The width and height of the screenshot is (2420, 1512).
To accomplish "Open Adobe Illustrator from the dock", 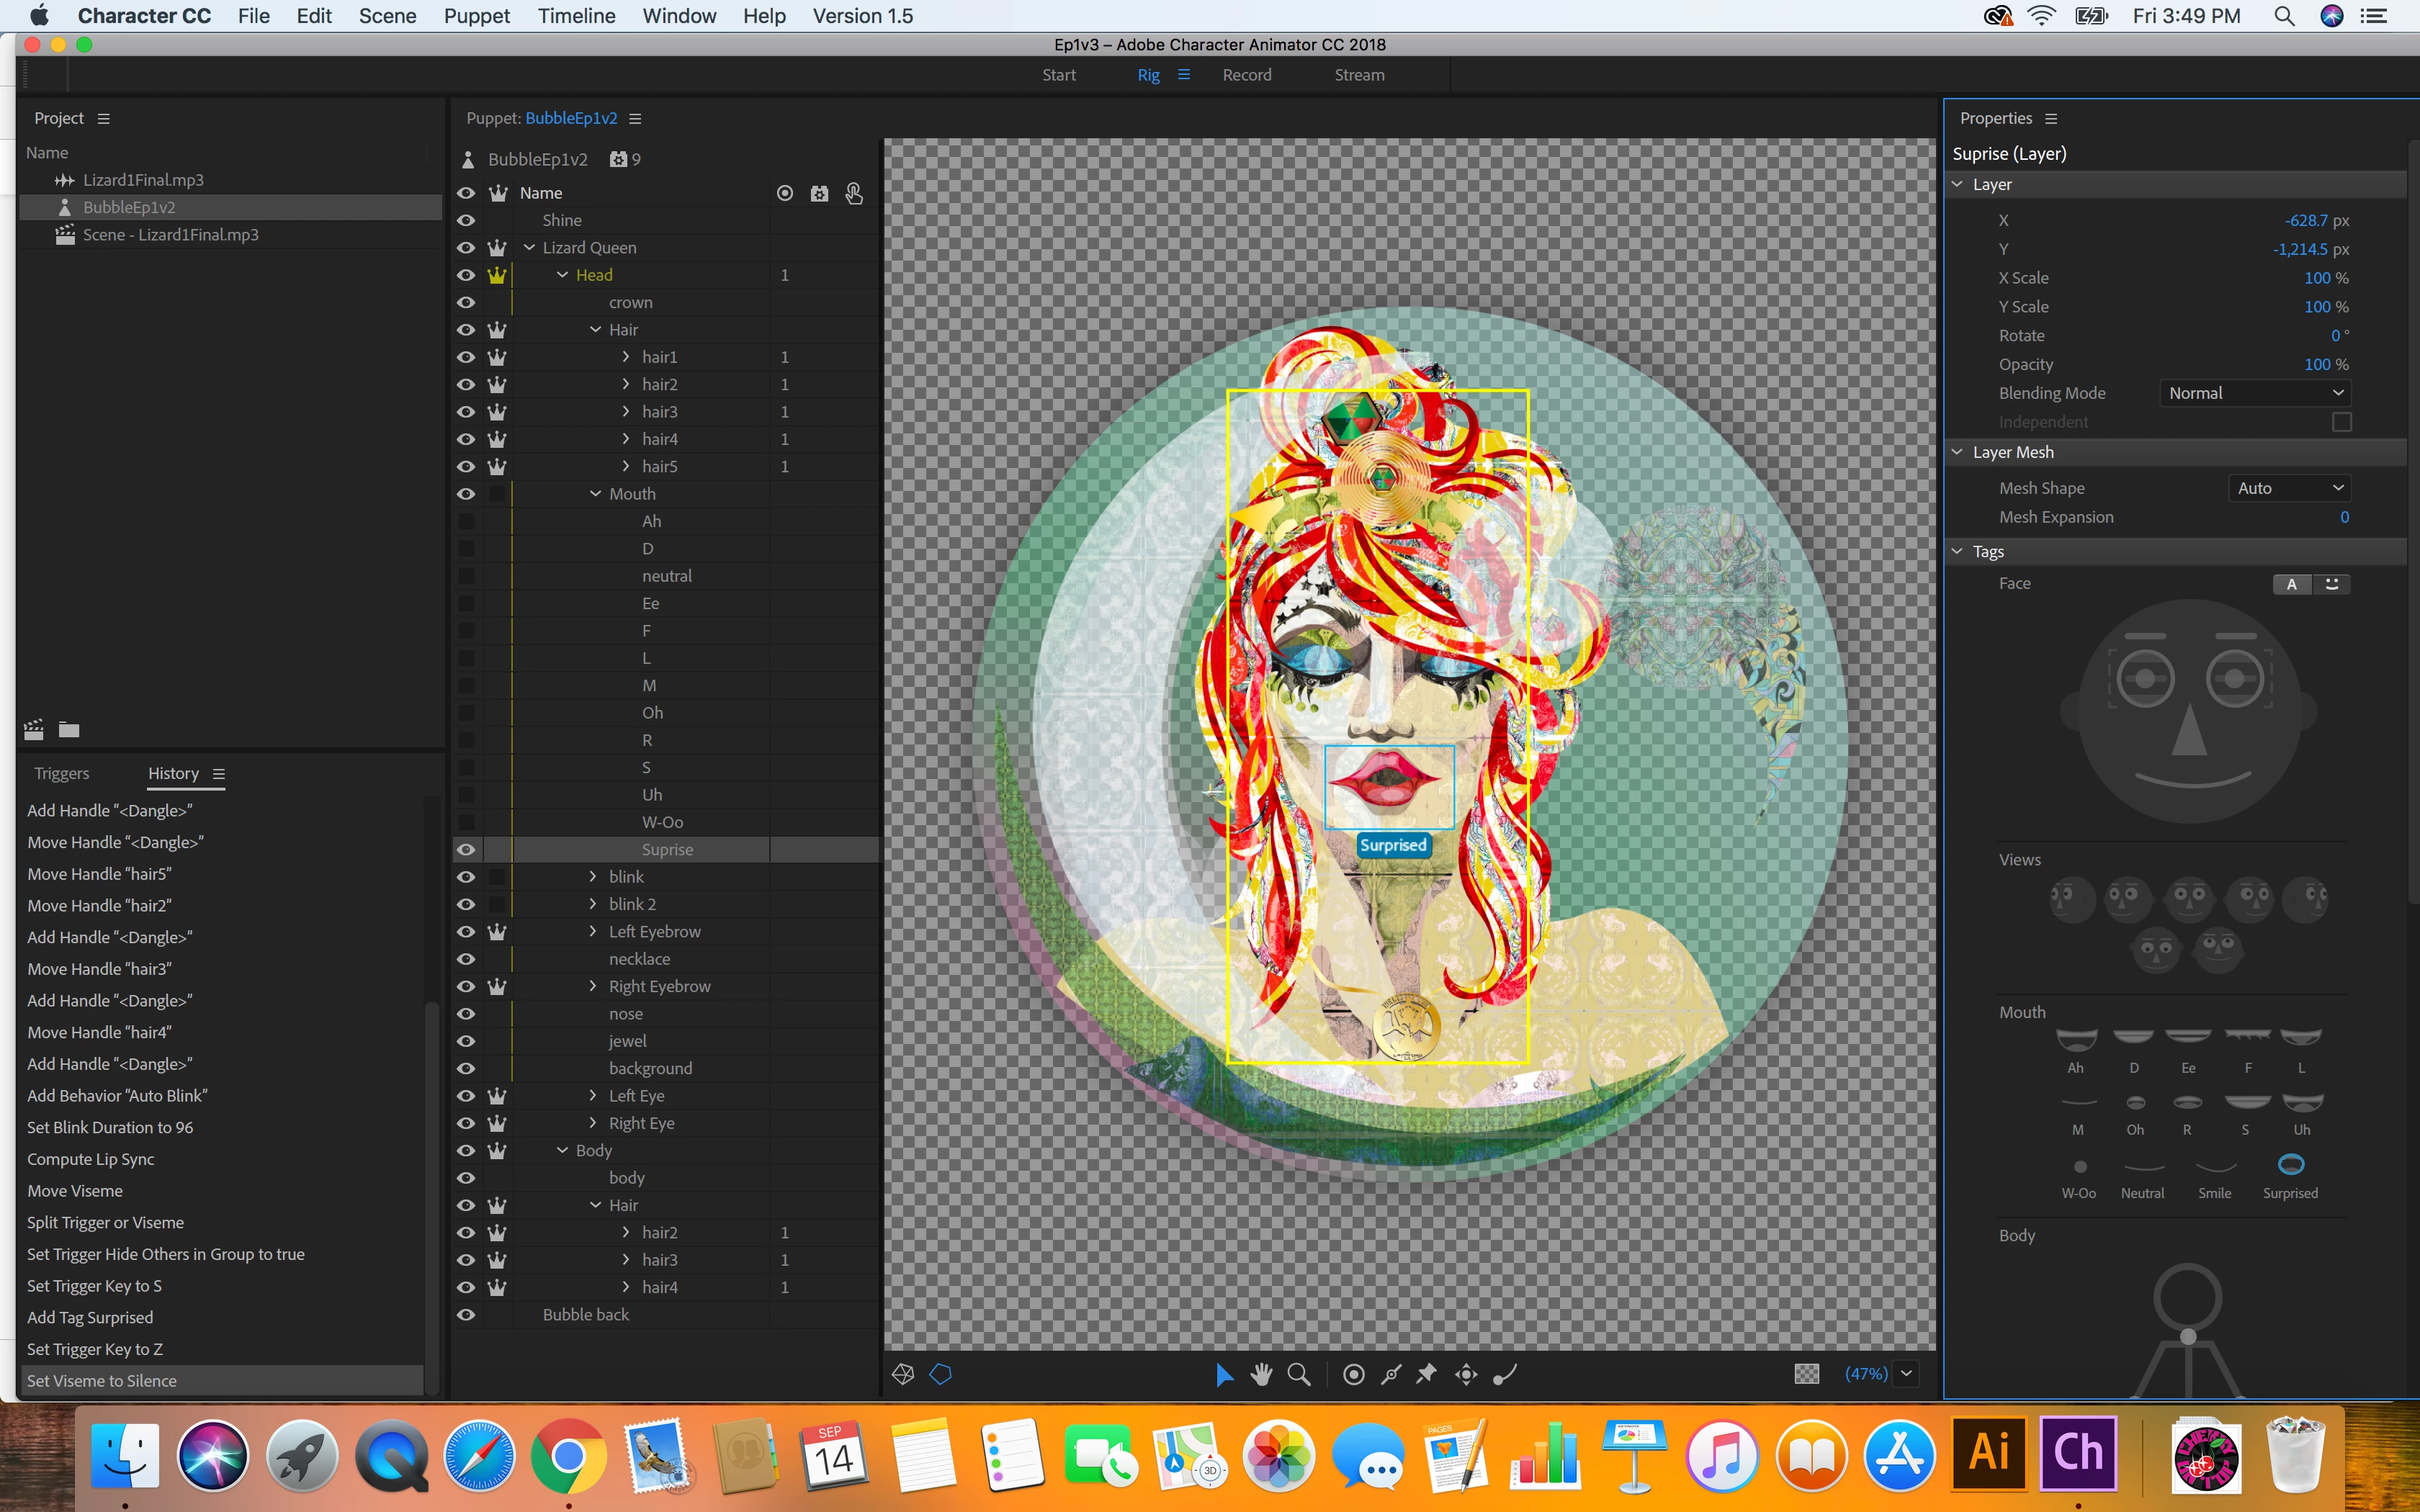I will (1988, 1454).
